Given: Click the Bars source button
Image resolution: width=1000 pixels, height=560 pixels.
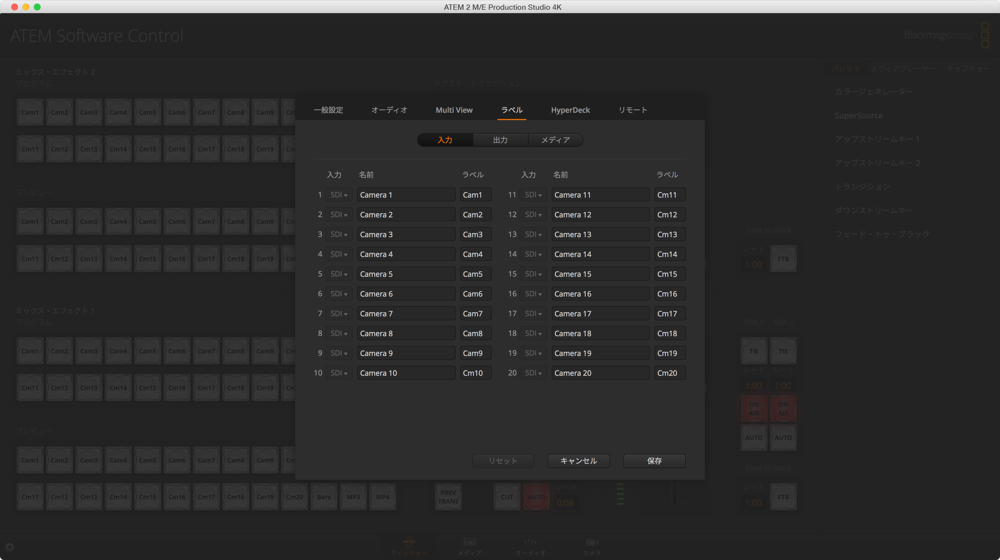Looking at the screenshot, I should pyautogui.click(x=324, y=497).
